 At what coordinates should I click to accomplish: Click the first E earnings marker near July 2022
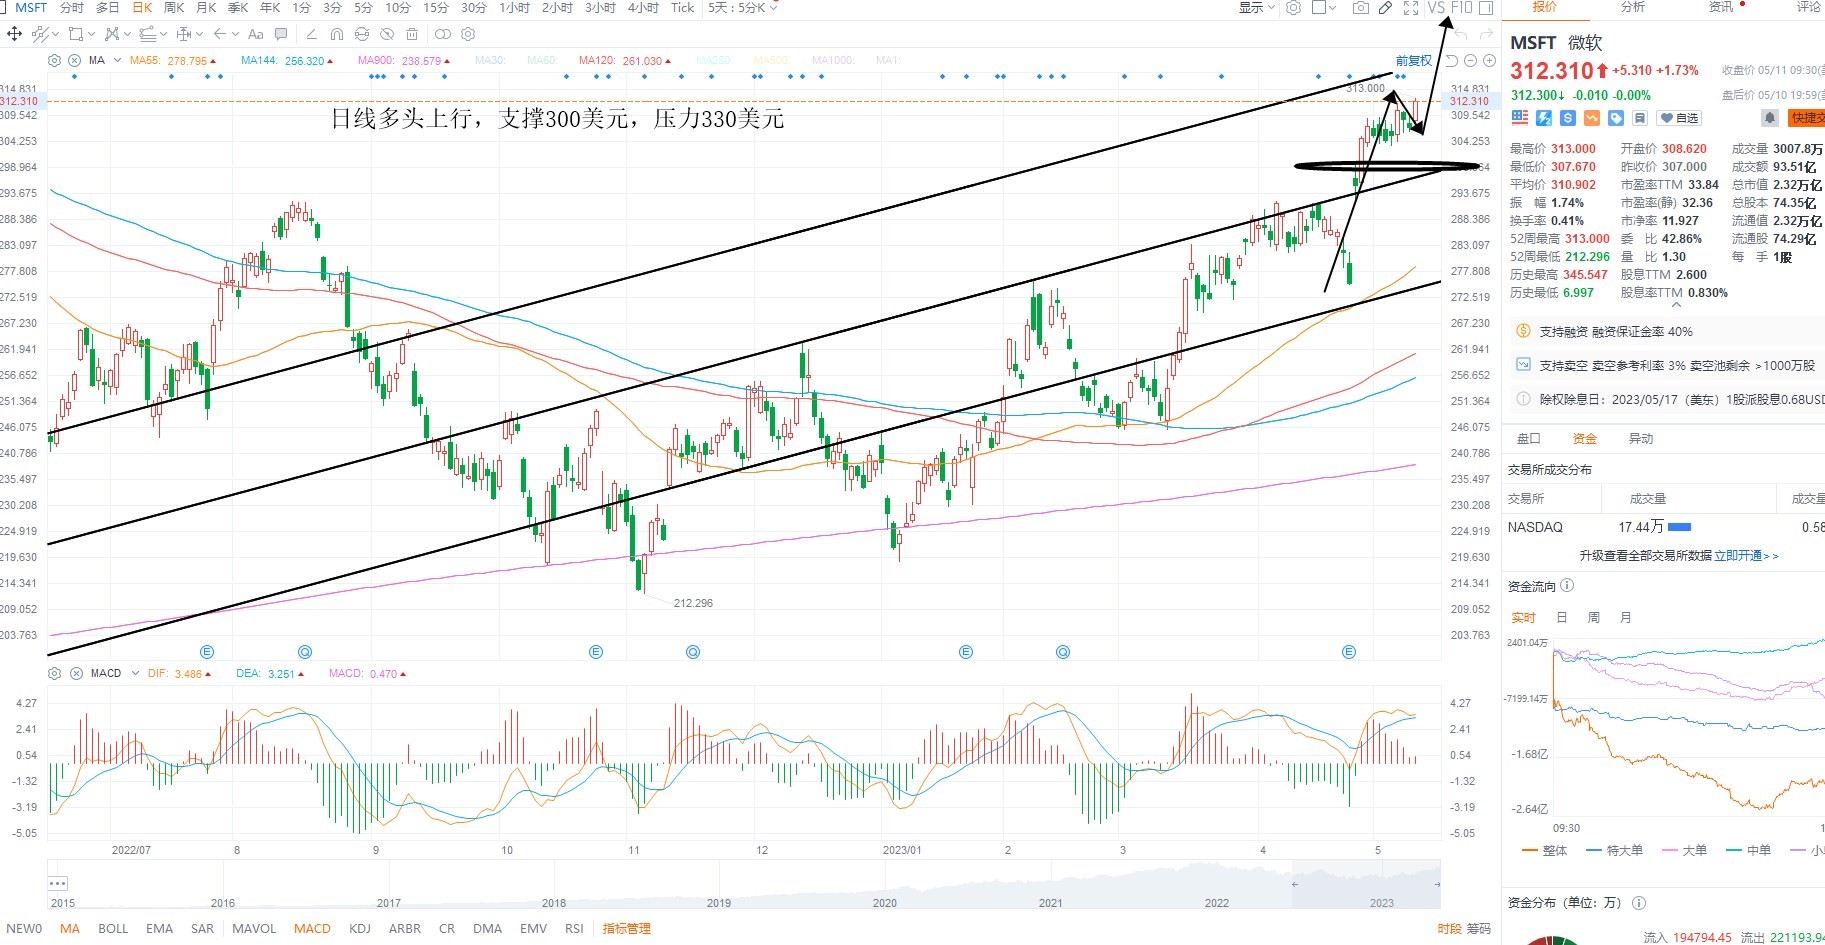coord(207,652)
